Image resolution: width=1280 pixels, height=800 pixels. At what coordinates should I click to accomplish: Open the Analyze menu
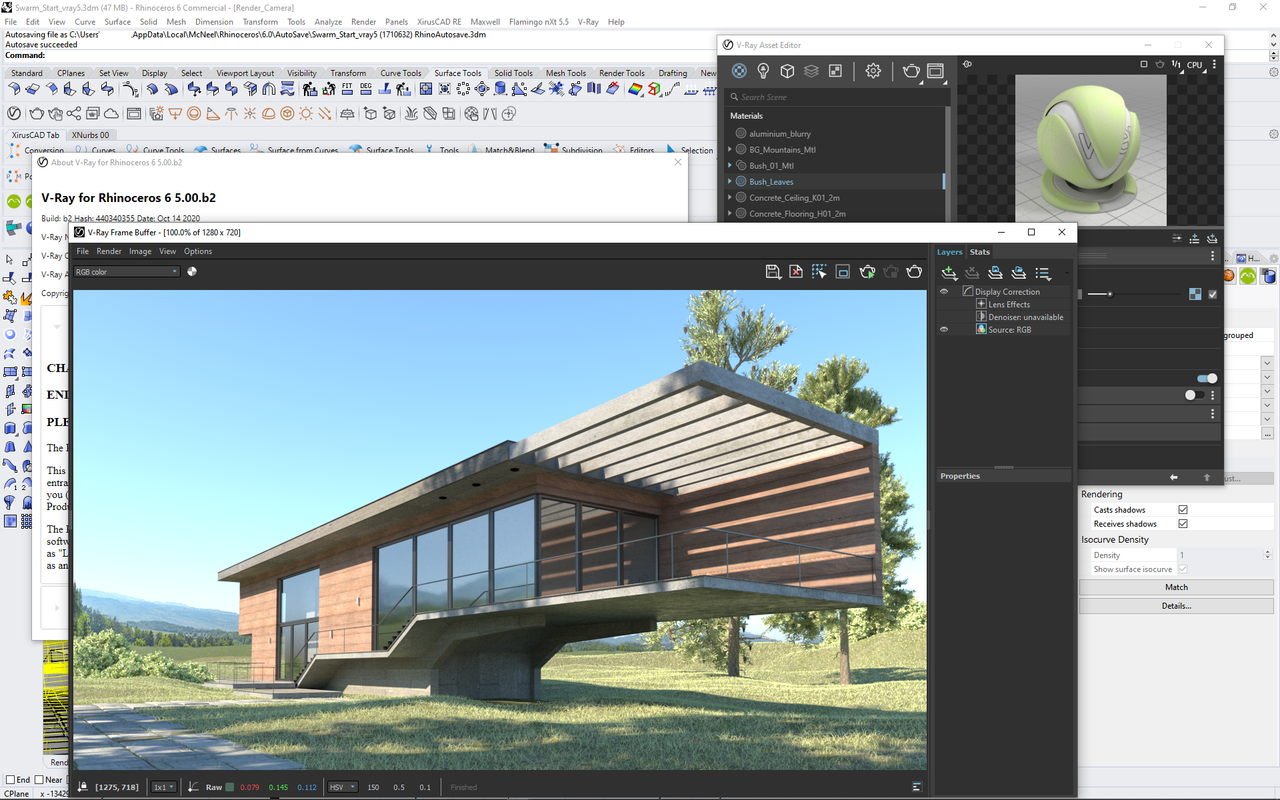328,21
